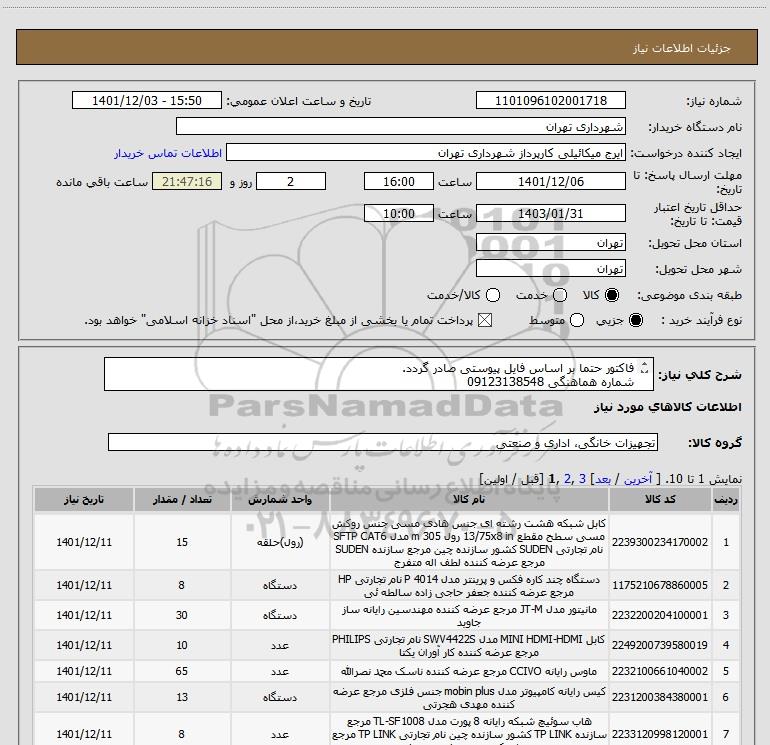Click the JT-M monitor item name
The height and width of the screenshot is (745, 770).
pyautogui.click(x=469, y=616)
